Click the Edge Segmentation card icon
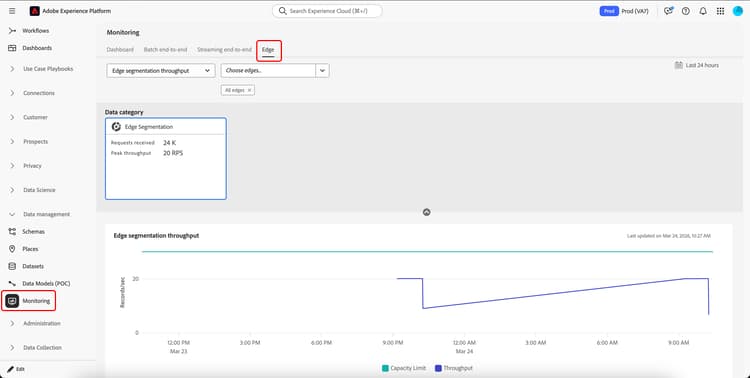This screenshot has height=378, width=750. click(116, 127)
